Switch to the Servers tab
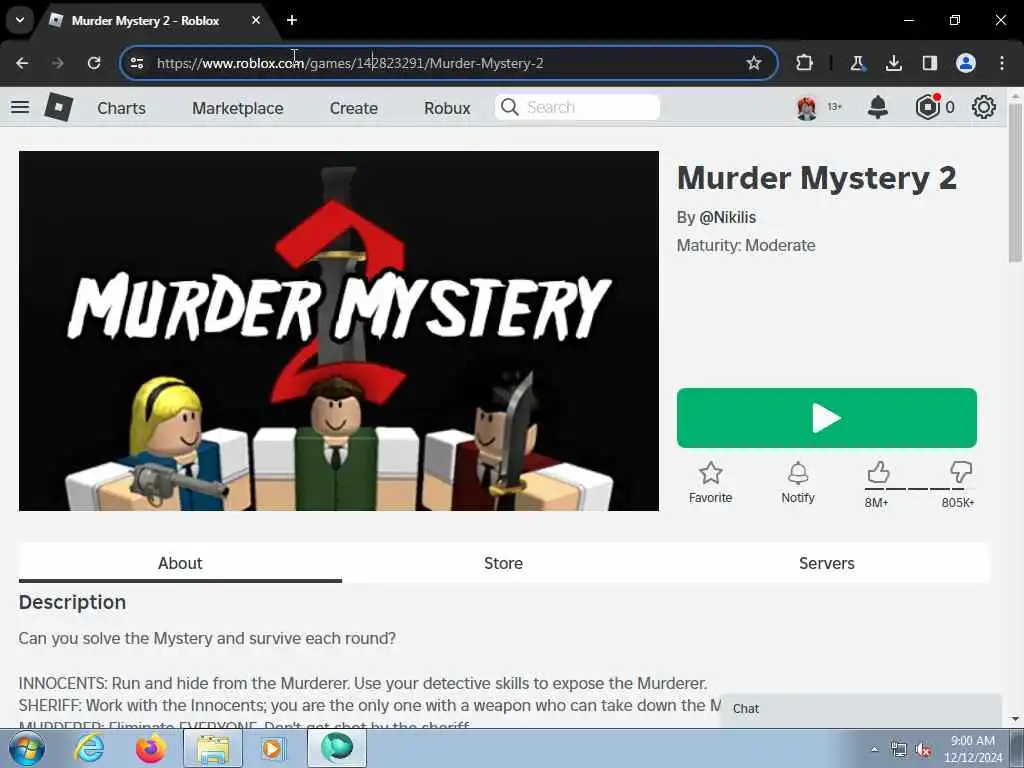 coord(827,563)
